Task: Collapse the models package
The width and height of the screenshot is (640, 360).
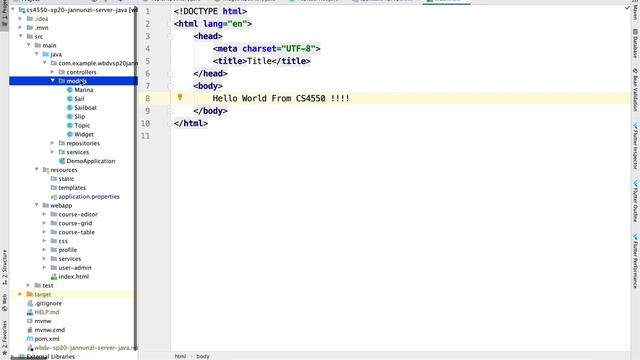Action: pos(53,81)
